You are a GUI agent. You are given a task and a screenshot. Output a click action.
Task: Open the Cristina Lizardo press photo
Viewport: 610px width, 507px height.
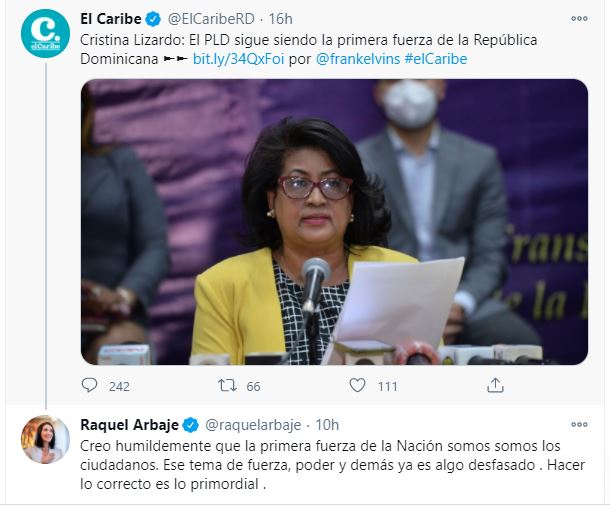[334, 222]
